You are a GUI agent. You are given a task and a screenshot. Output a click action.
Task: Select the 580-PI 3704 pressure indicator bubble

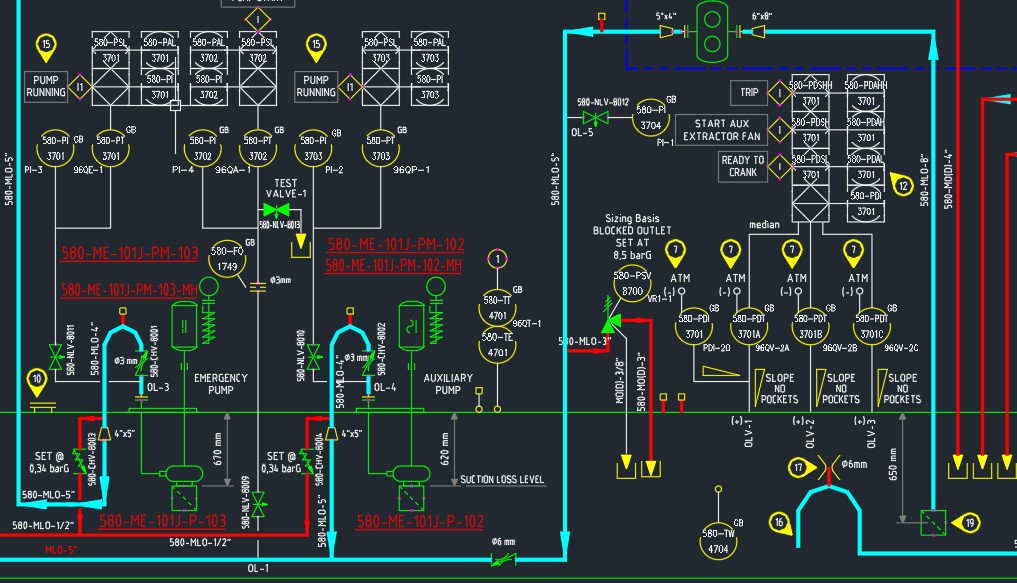coord(651,119)
